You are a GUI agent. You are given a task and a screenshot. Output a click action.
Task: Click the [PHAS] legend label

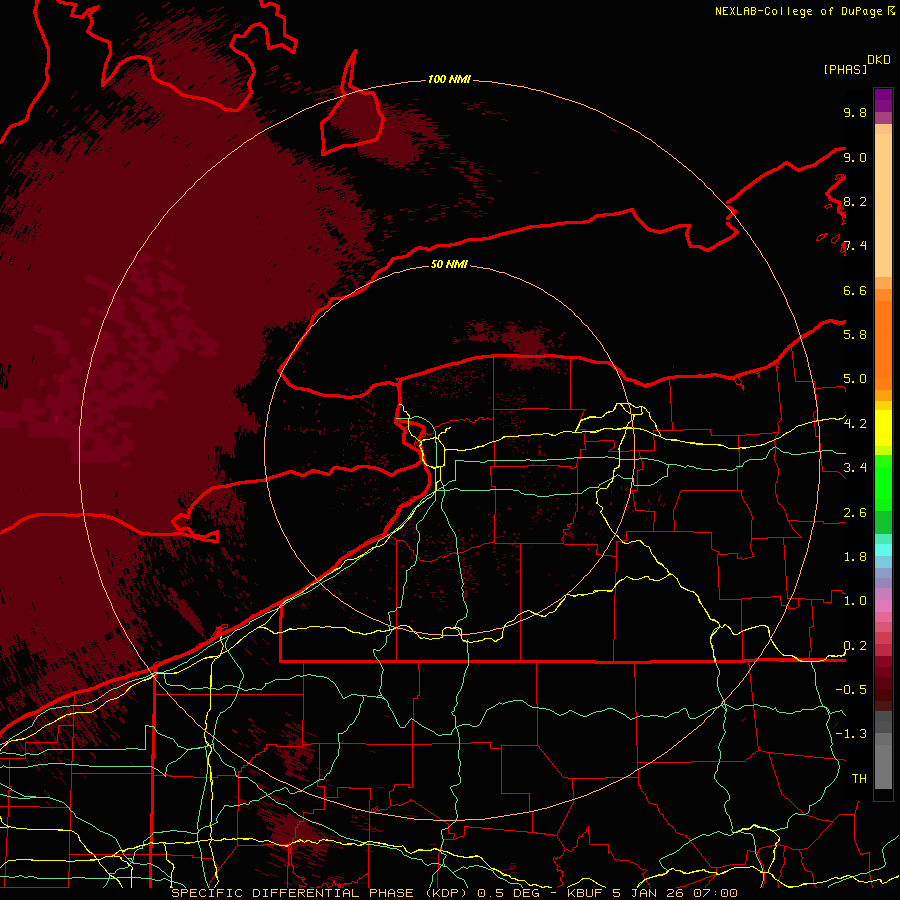845,69
